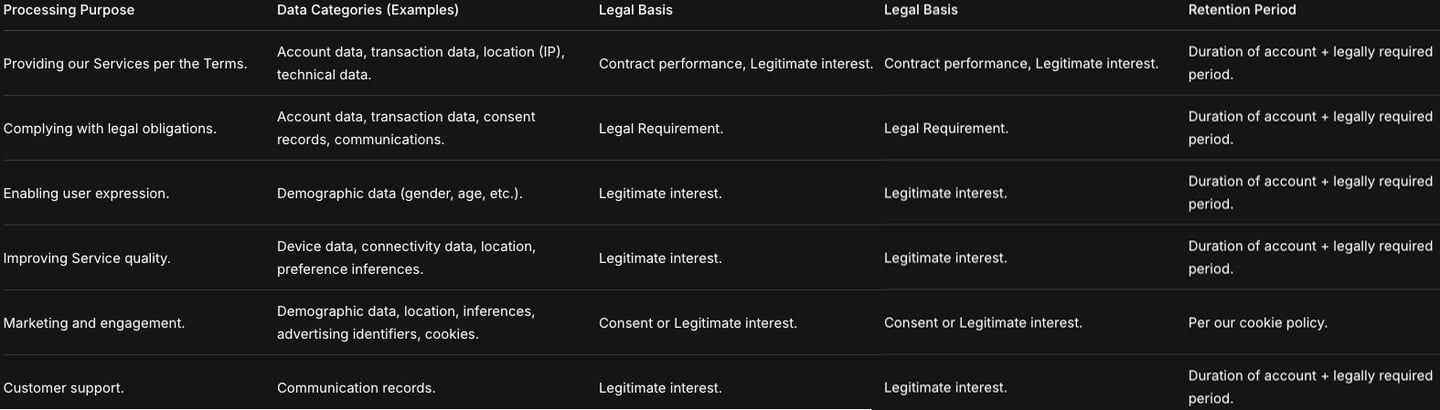This screenshot has width=1440, height=410.
Task: Click the retention period for Customer support
Action: pyautogui.click(x=1310, y=387)
